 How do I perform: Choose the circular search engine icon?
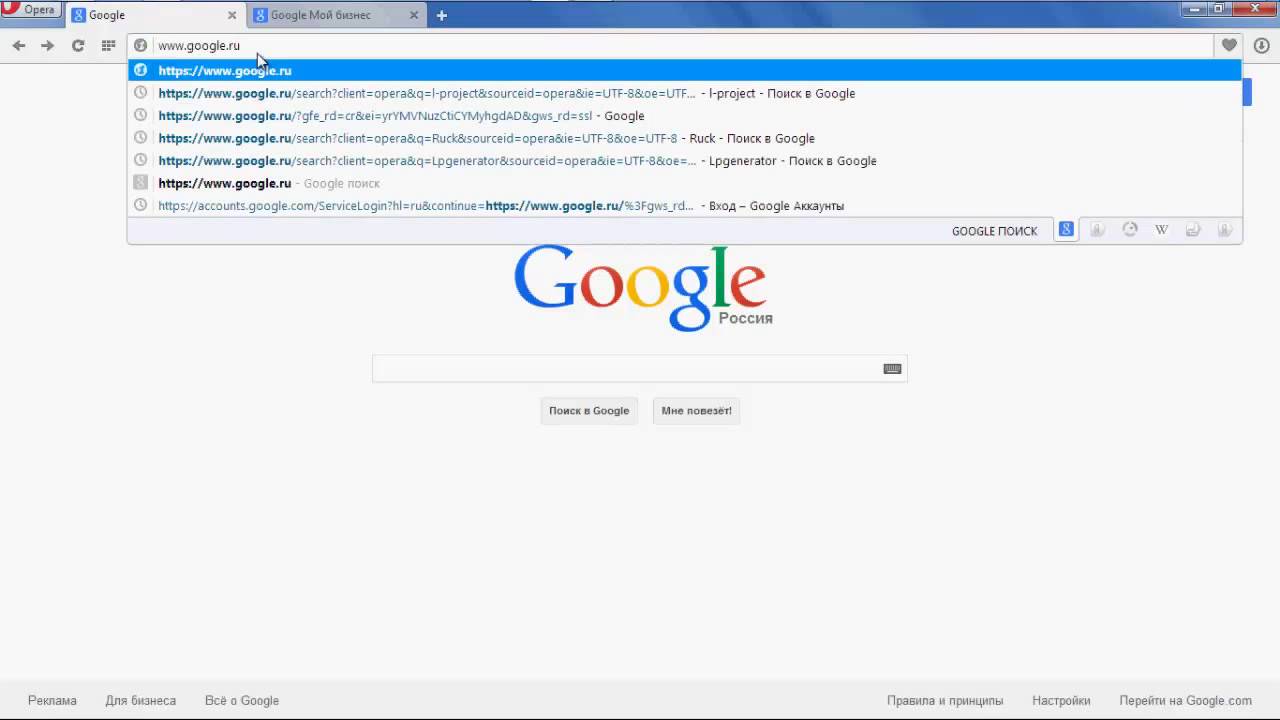pos(1130,230)
